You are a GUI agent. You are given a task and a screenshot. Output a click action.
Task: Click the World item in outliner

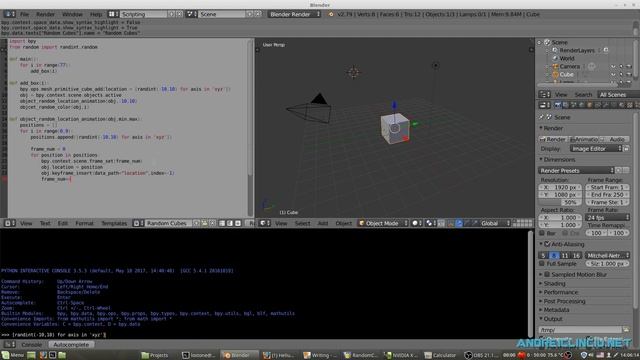point(567,58)
